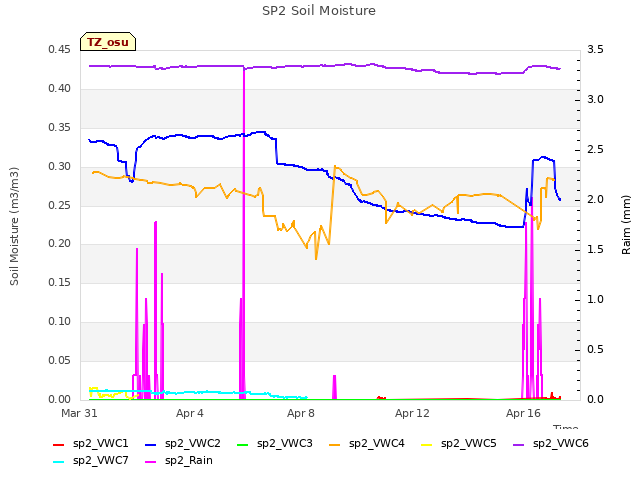This screenshot has width=640, height=480.
Task: Click the tallest magenta rain spike near Apr 6
Action: (x=244, y=233)
